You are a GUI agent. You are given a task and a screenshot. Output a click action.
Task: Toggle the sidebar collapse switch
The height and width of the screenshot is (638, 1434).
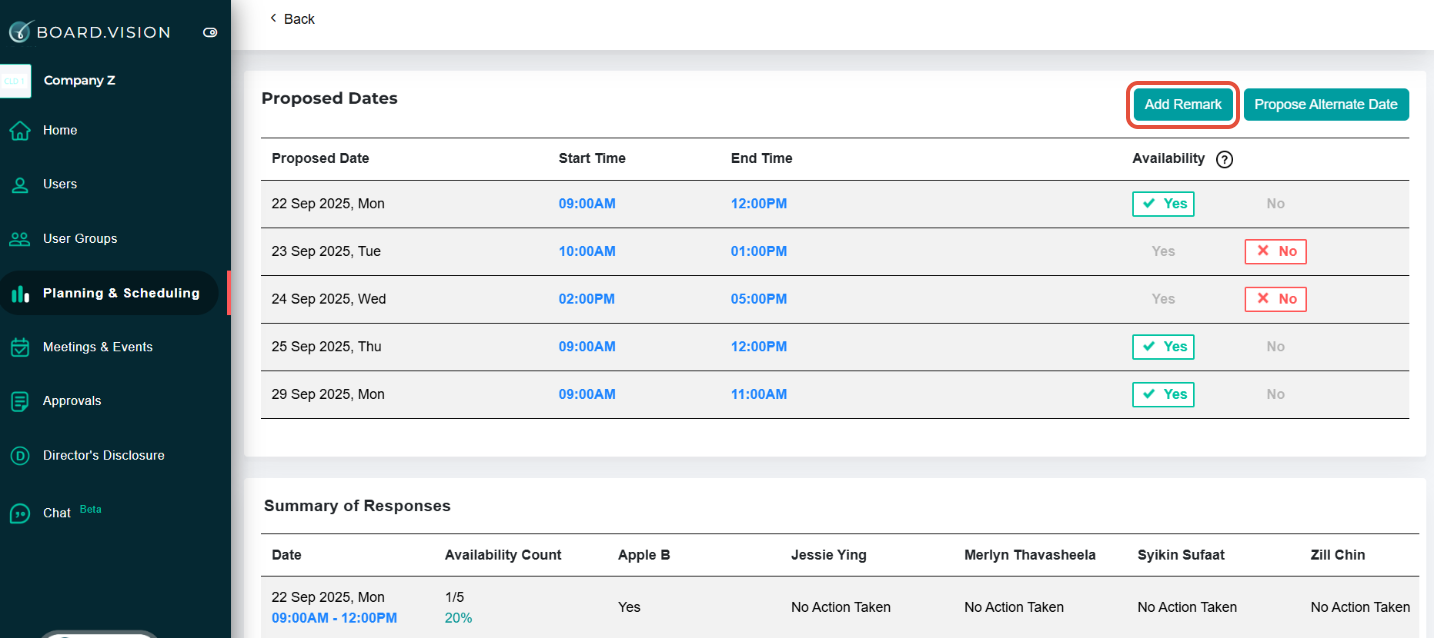210,32
